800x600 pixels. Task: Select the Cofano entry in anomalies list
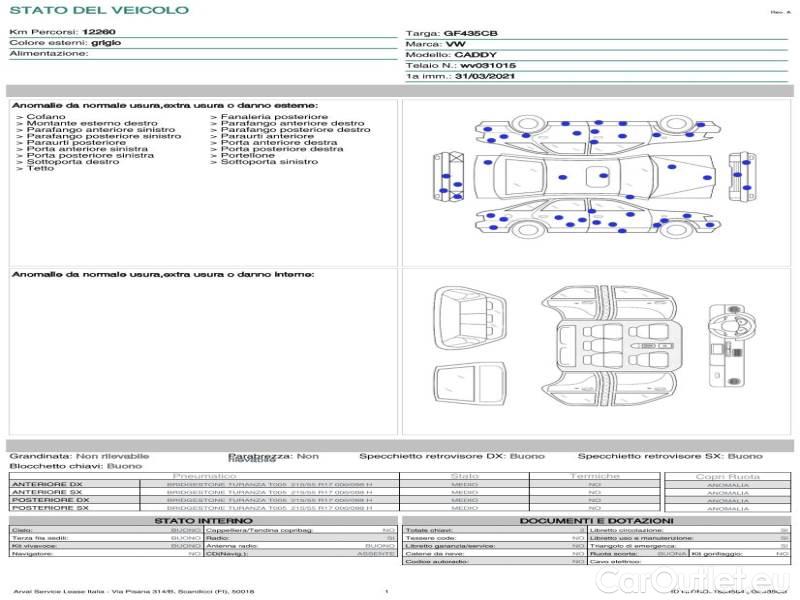tap(47, 117)
